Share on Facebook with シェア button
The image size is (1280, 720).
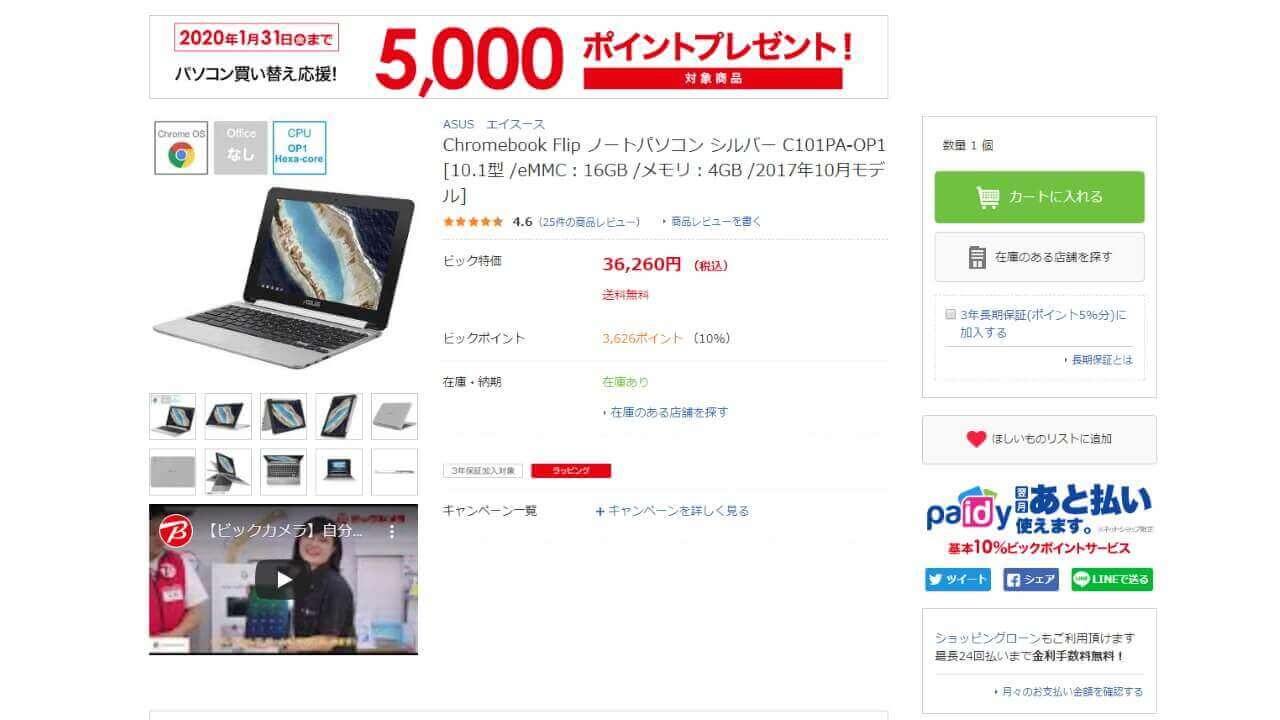point(1030,579)
